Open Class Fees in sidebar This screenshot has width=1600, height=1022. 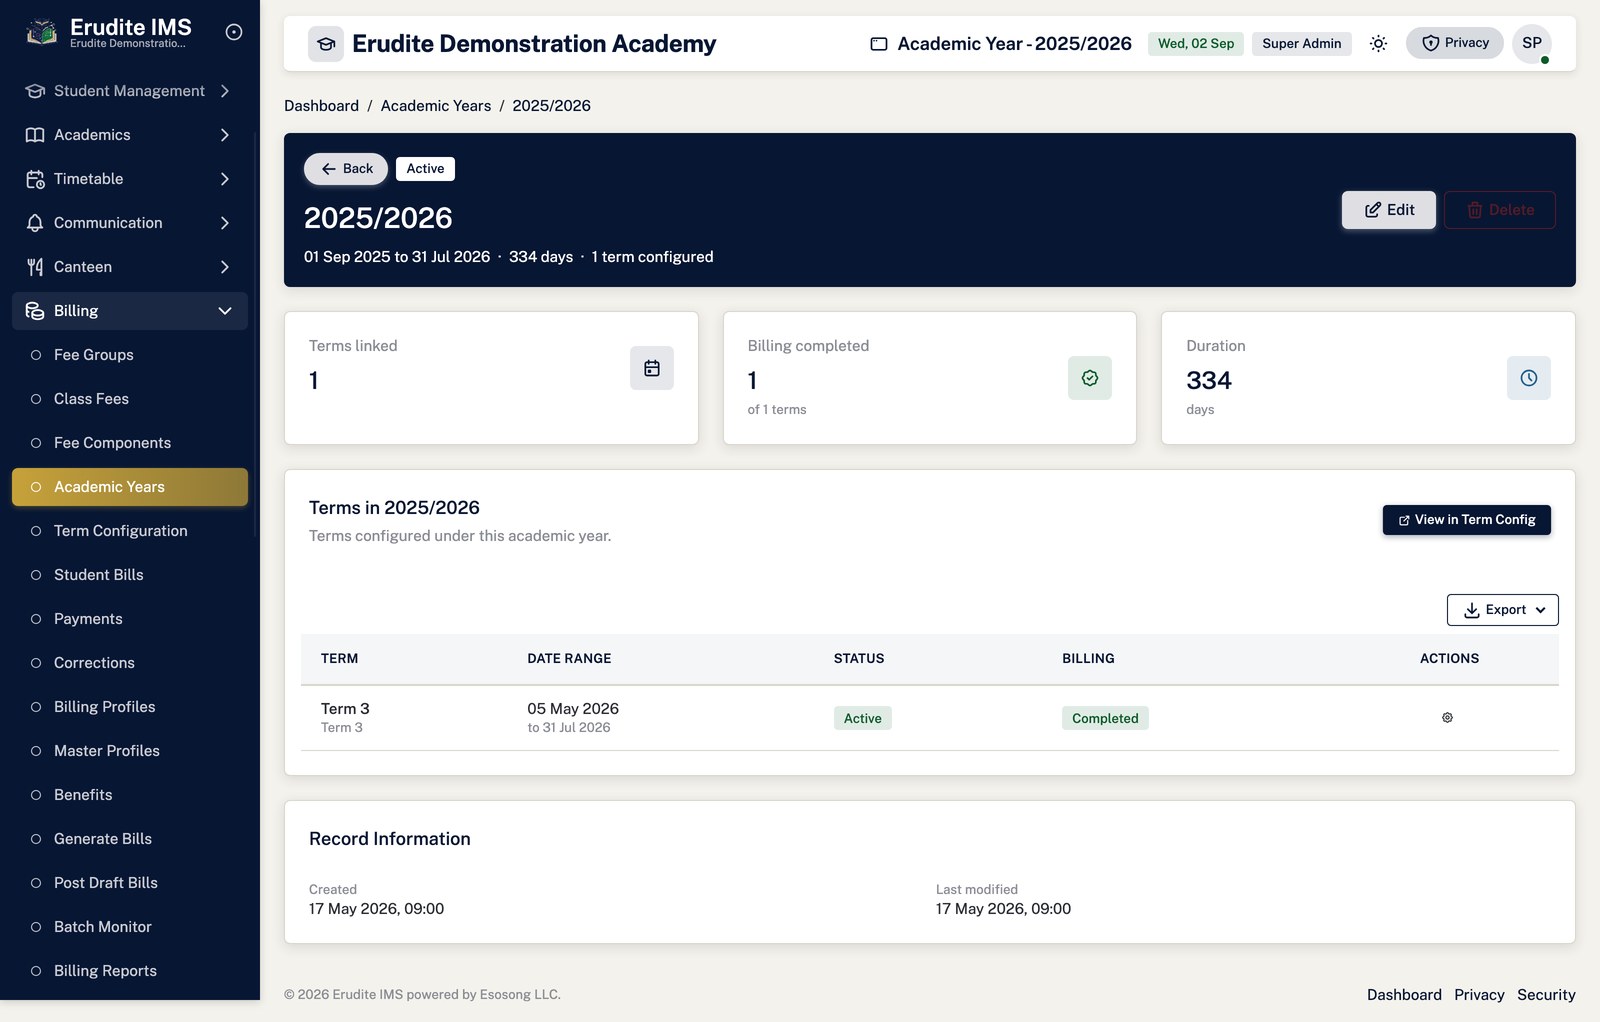[130, 399]
